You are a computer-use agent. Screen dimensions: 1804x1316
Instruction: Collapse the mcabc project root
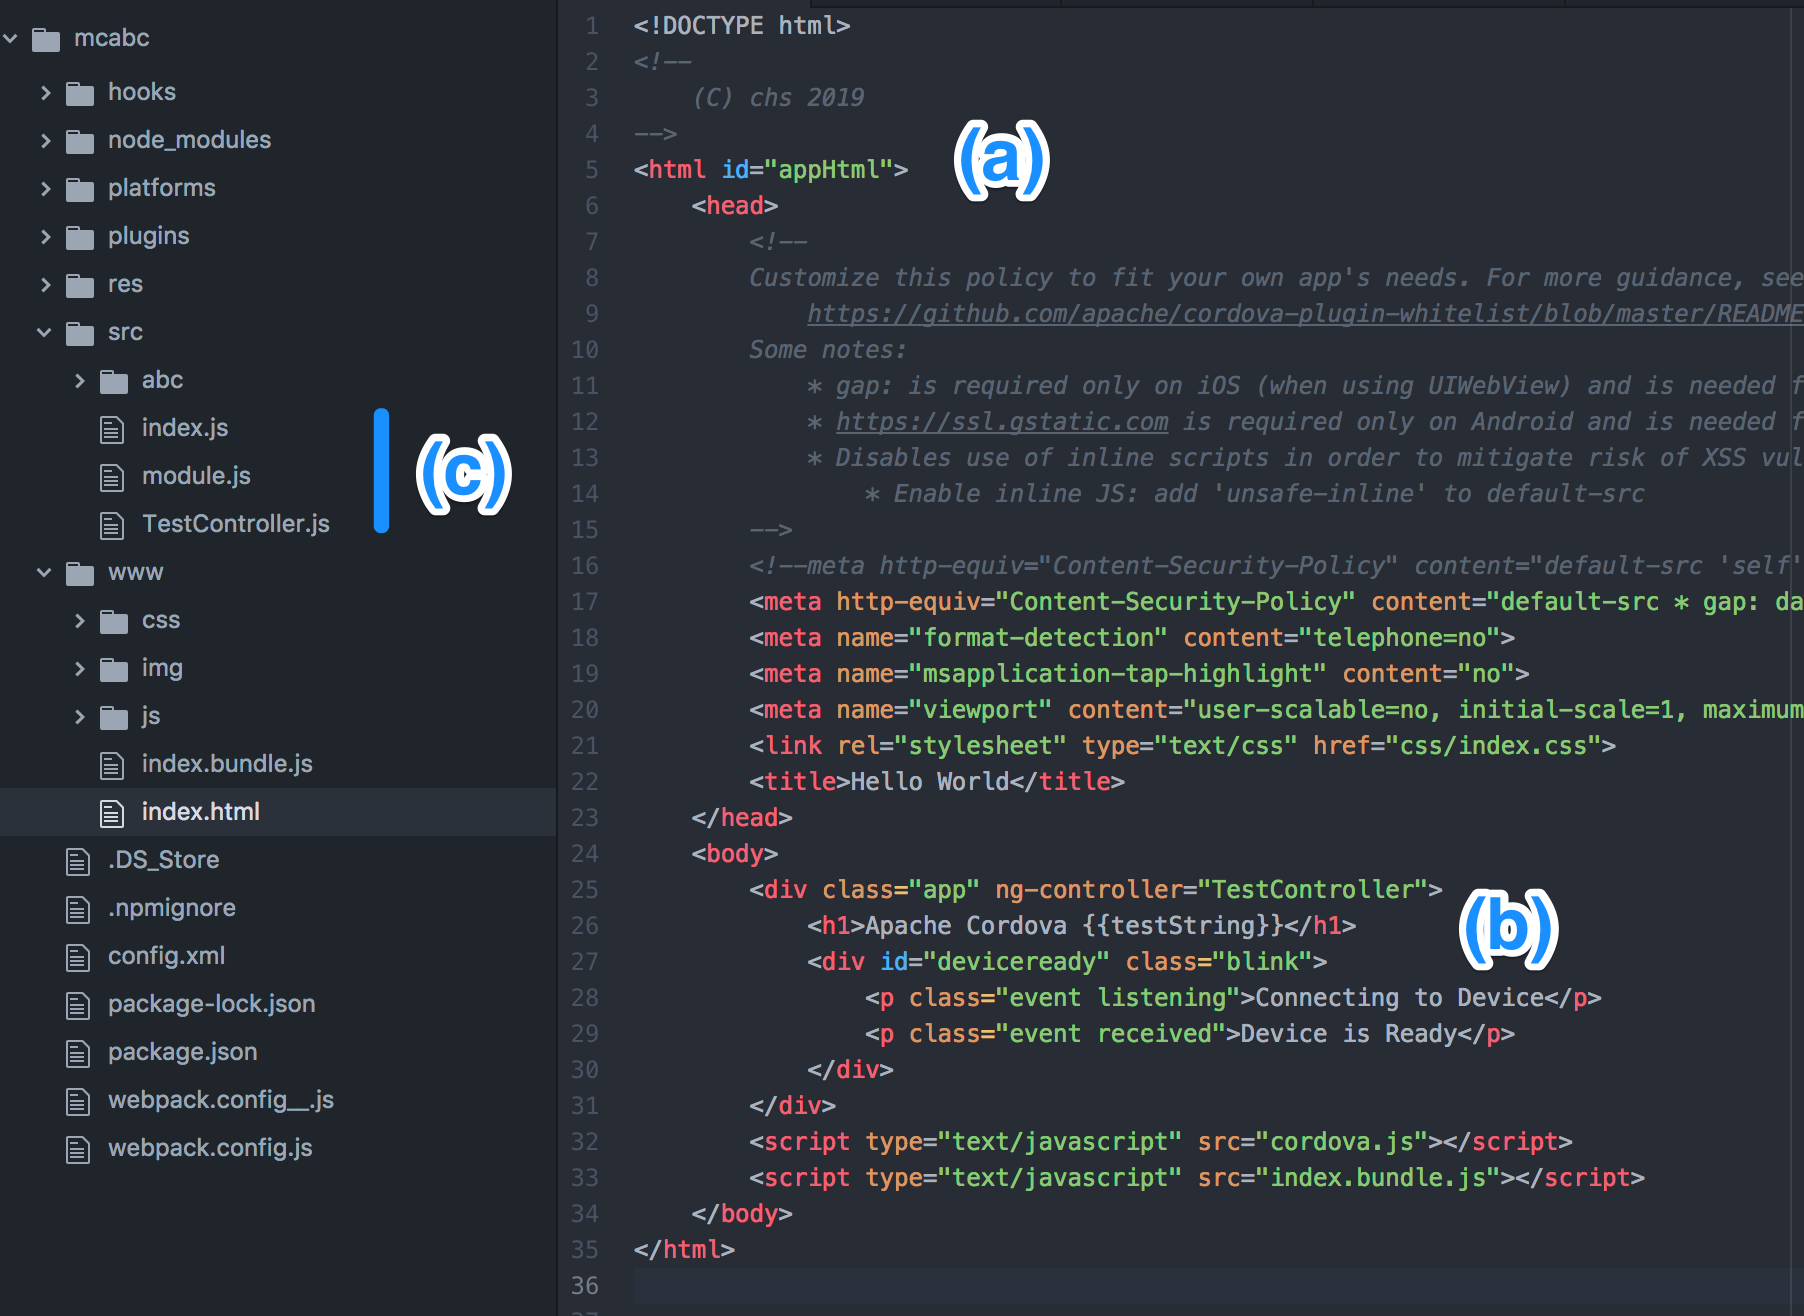pyautogui.click(x=10, y=38)
